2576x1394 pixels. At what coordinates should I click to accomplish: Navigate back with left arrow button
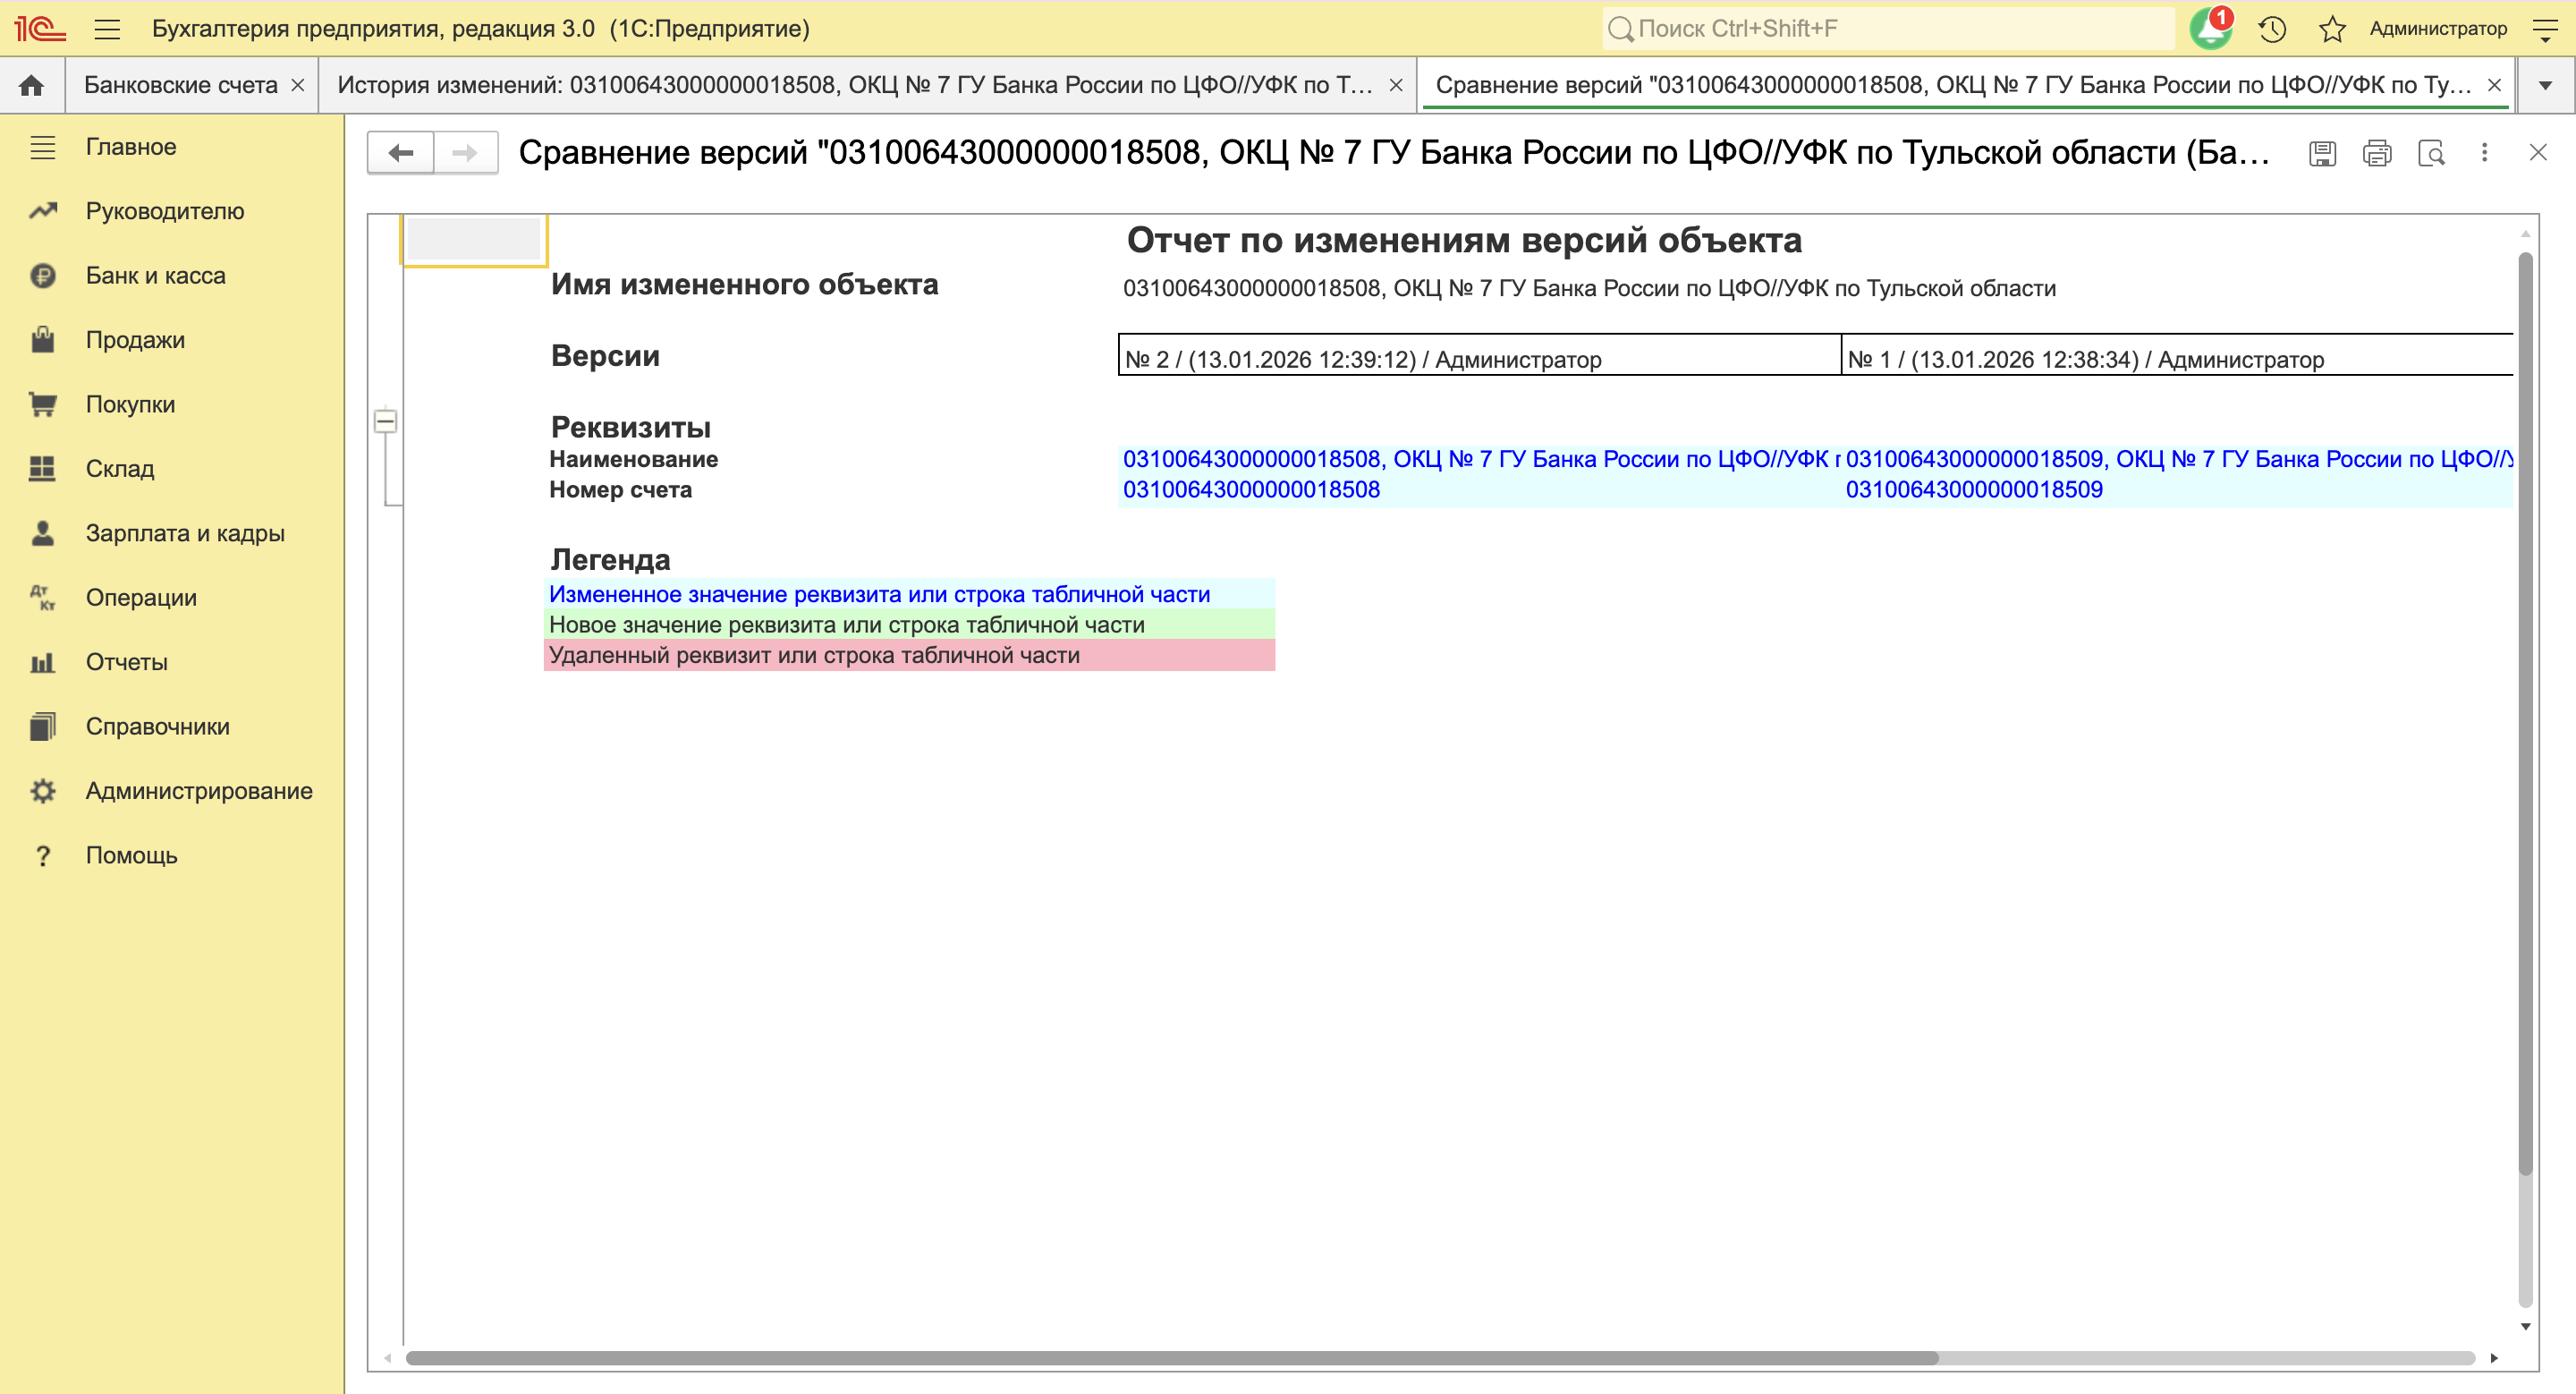pyautogui.click(x=401, y=153)
